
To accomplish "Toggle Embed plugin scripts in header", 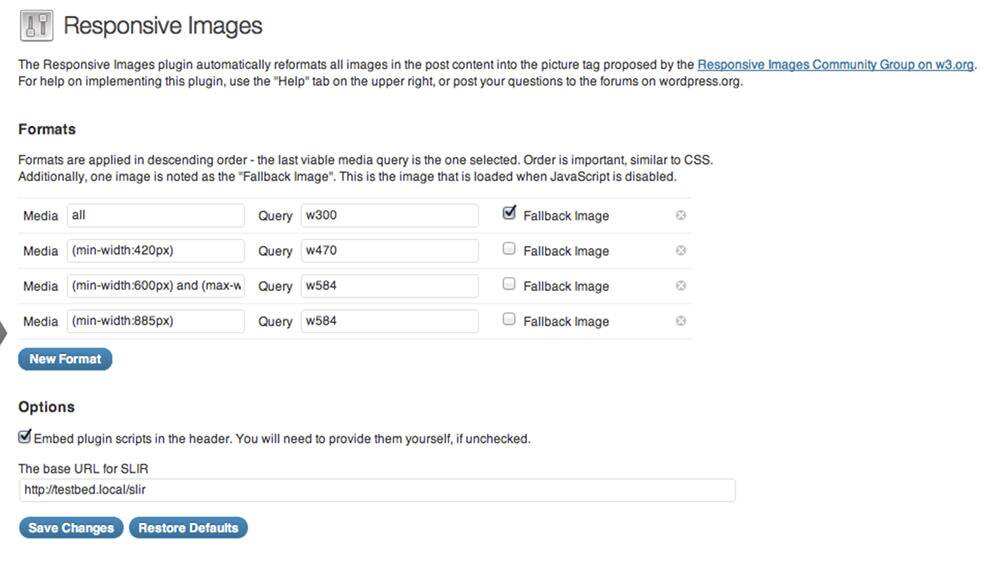I will click(25, 437).
